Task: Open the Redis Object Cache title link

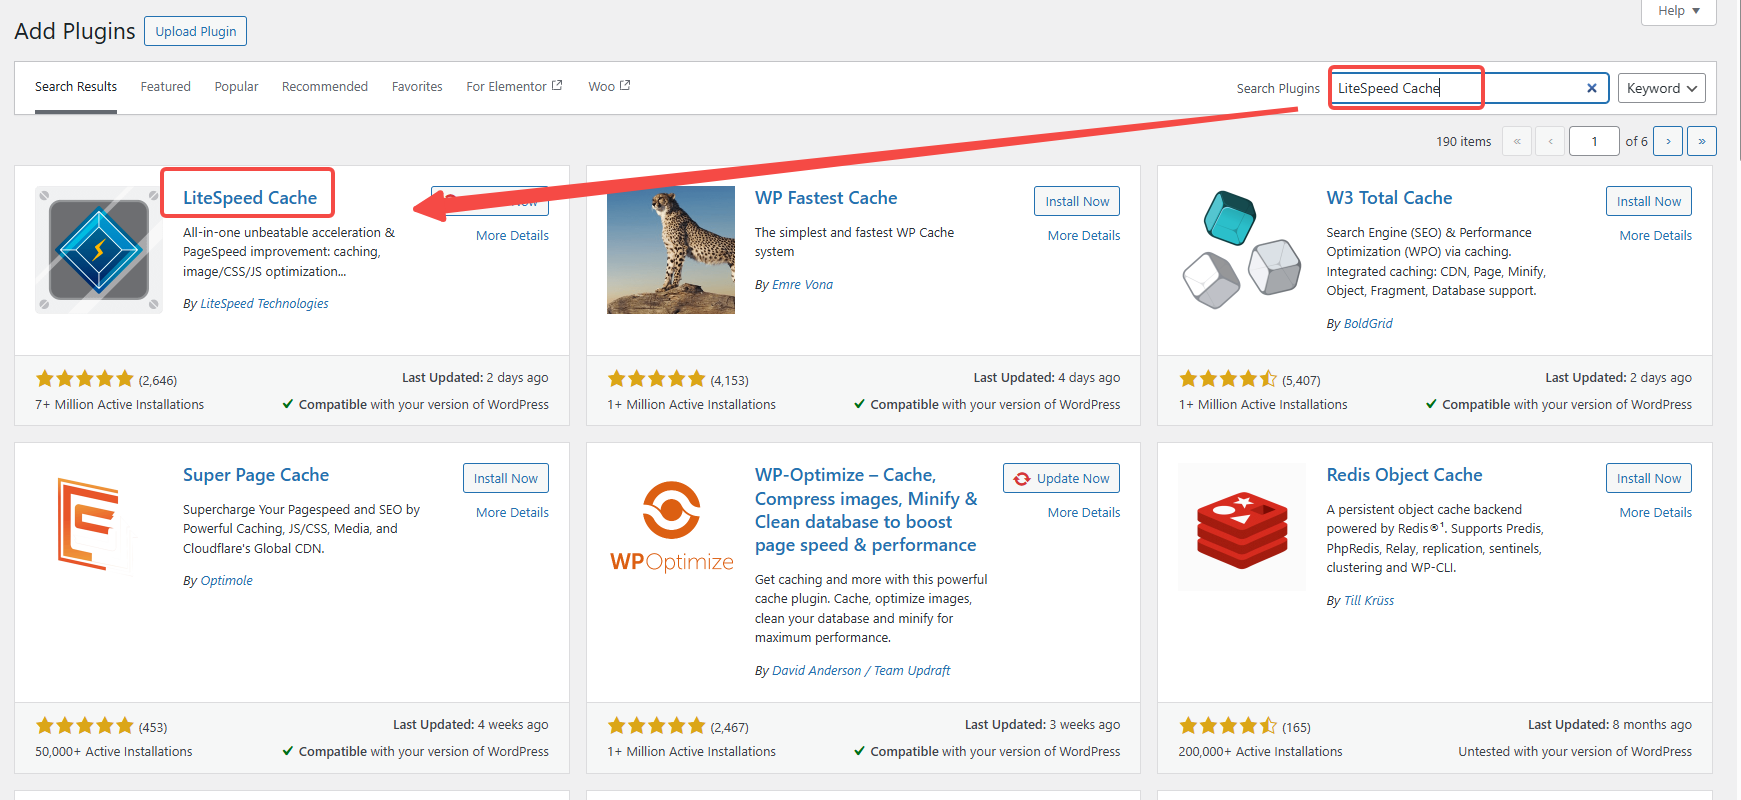Action: (x=1404, y=475)
